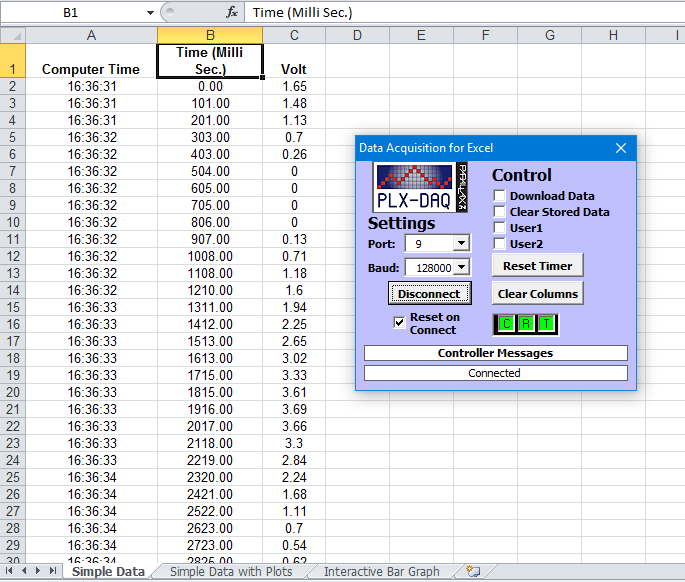
Task: Click the Disconnect button
Action: [429, 294]
